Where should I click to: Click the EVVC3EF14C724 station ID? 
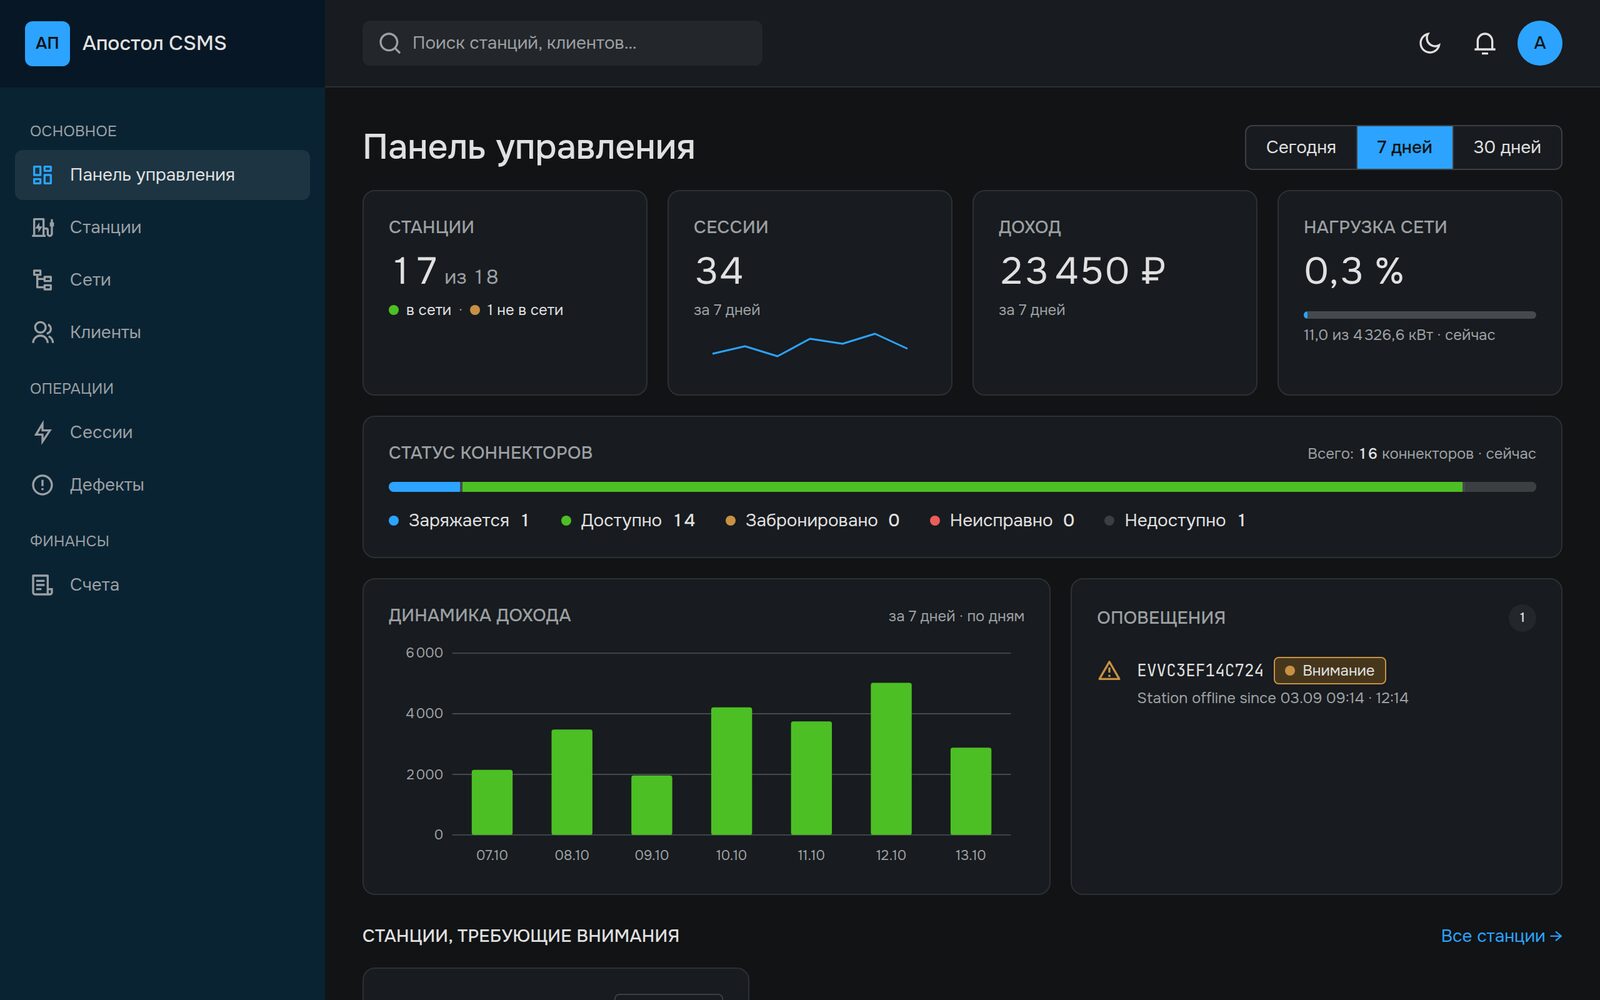pyautogui.click(x=1200, y=670)
